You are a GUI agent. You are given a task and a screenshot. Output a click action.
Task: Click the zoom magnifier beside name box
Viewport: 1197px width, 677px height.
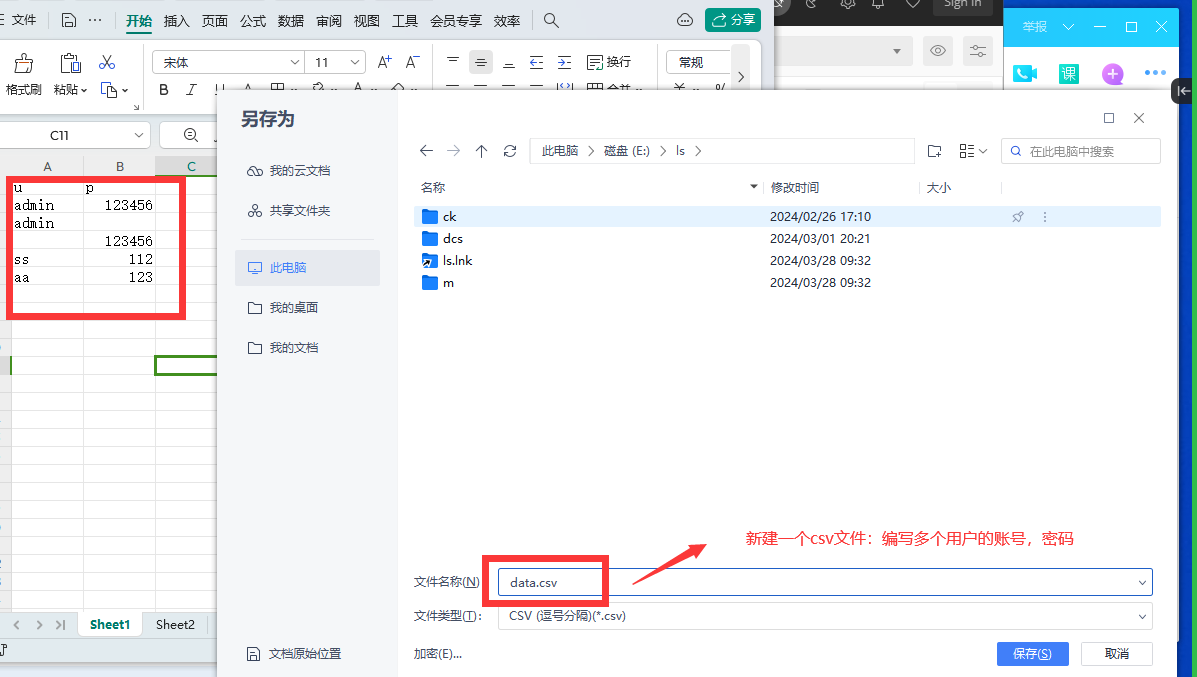point(191,135)
